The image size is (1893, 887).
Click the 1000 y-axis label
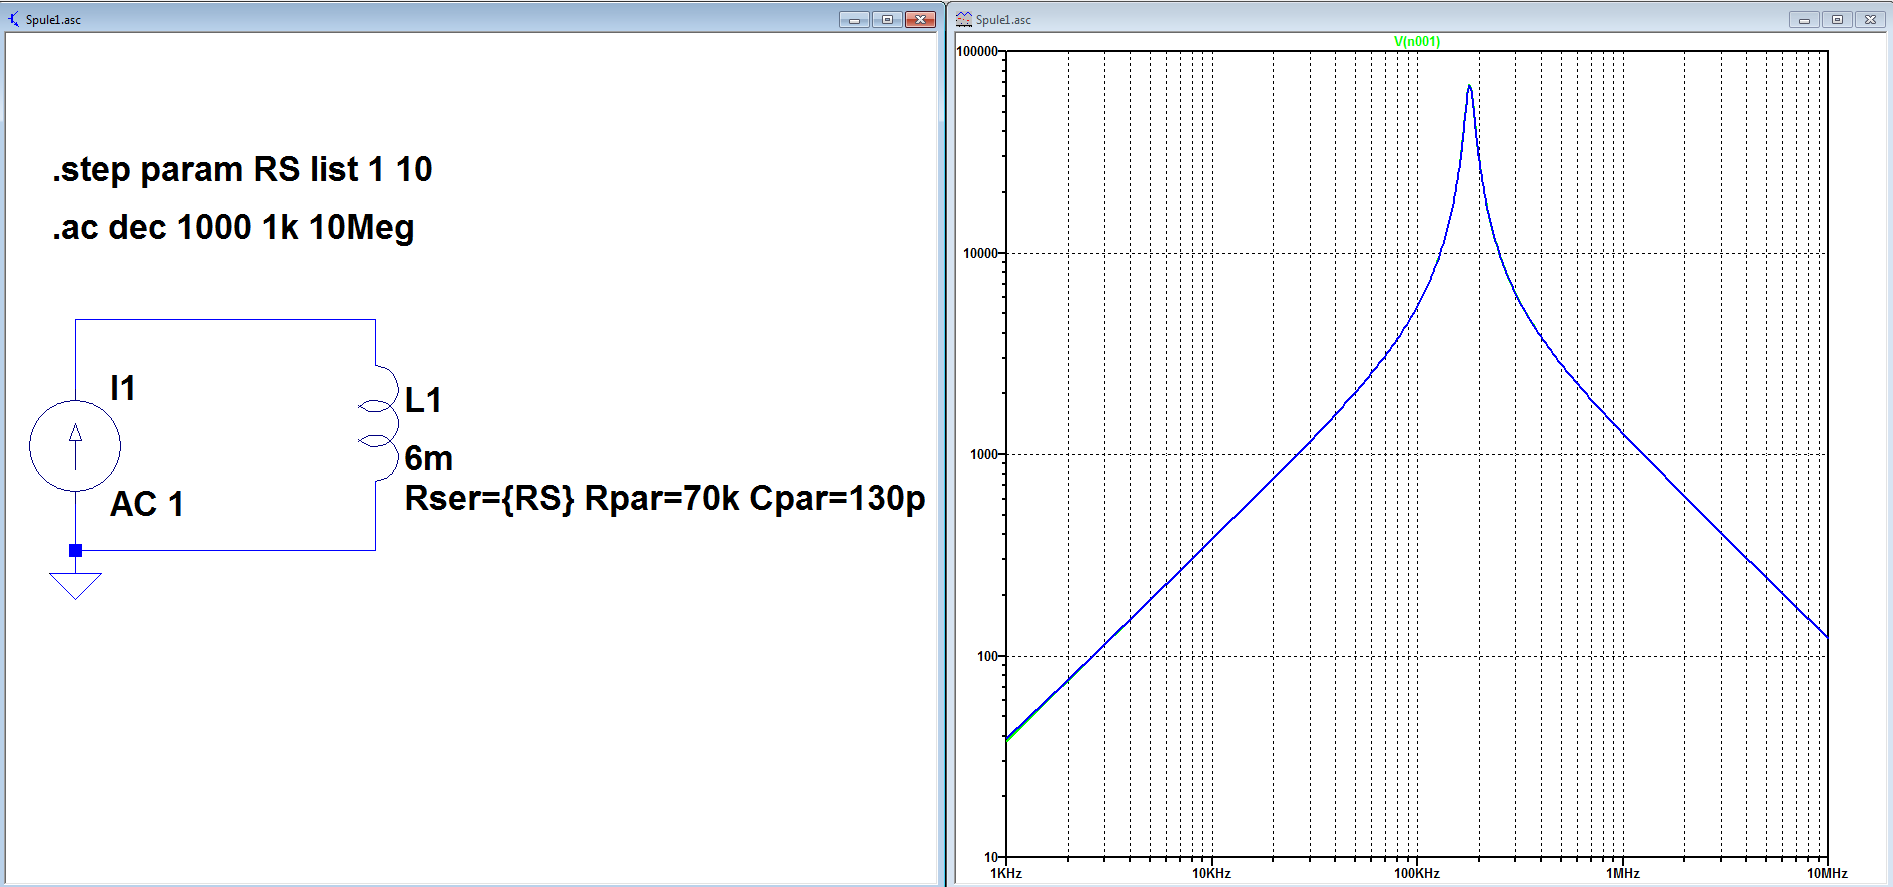pyautogui.click(x=984, y=454)
